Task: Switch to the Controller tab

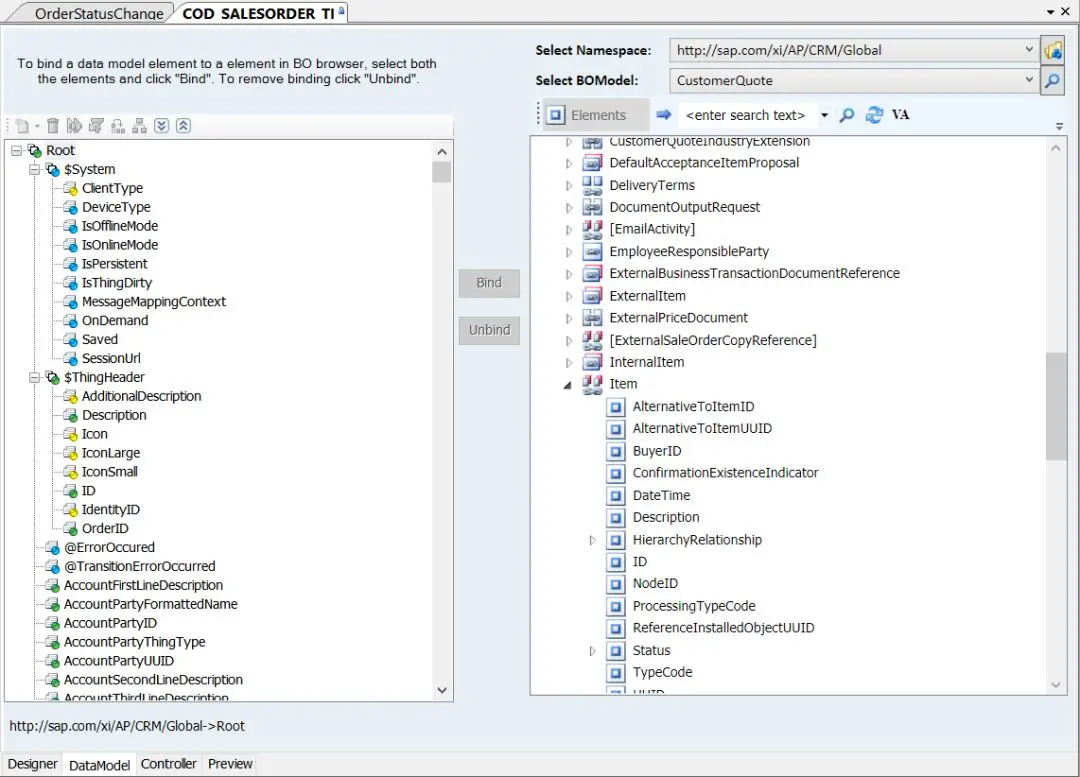Action: [x=168, y=764]
